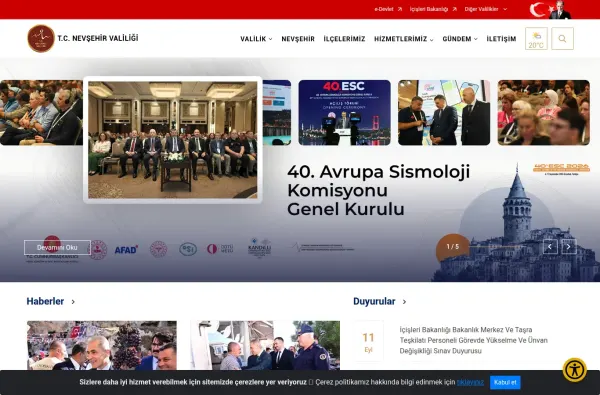
Task: Click the 11 Eyl date badge
Action: click(368, 342)
